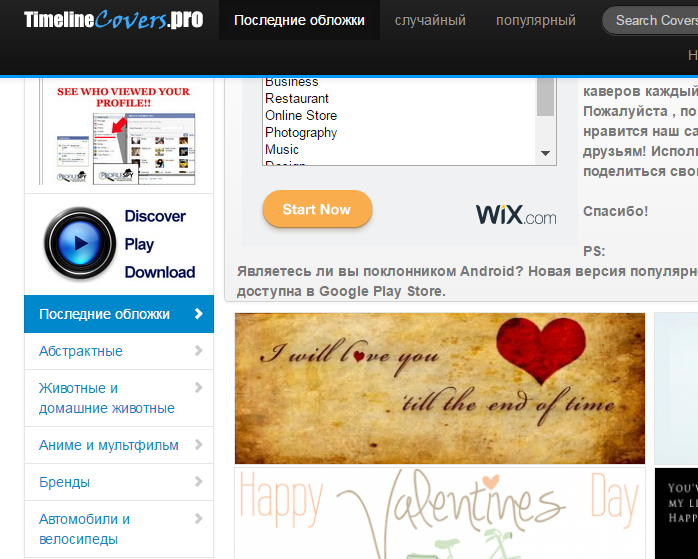Select Online Store in the Wix list
The height and width of the screenshot is (559, 698).
pos(301,115)
